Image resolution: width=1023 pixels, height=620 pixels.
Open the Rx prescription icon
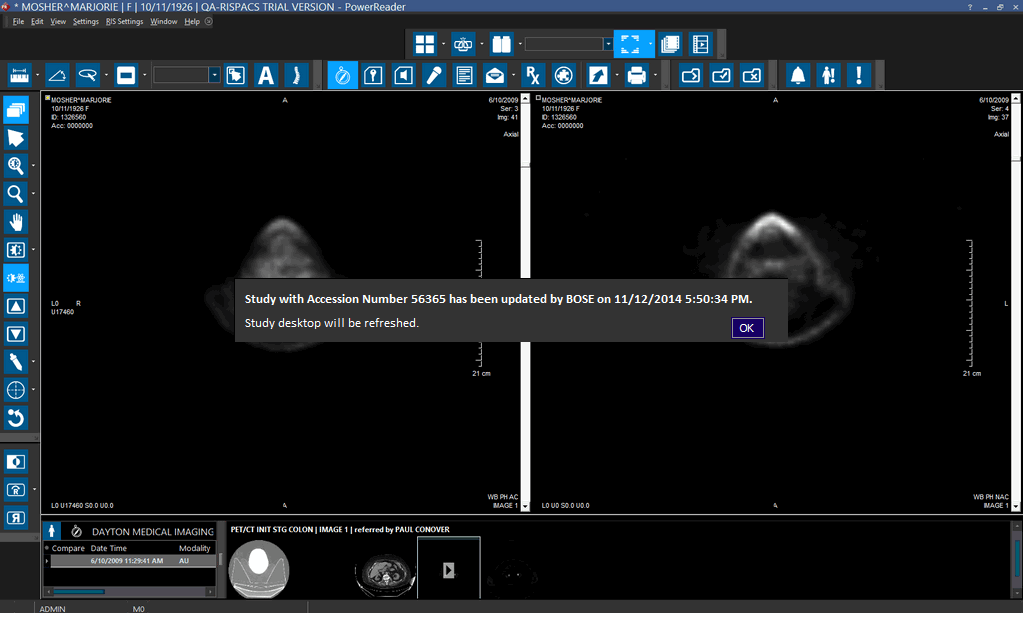pos(534,75)
